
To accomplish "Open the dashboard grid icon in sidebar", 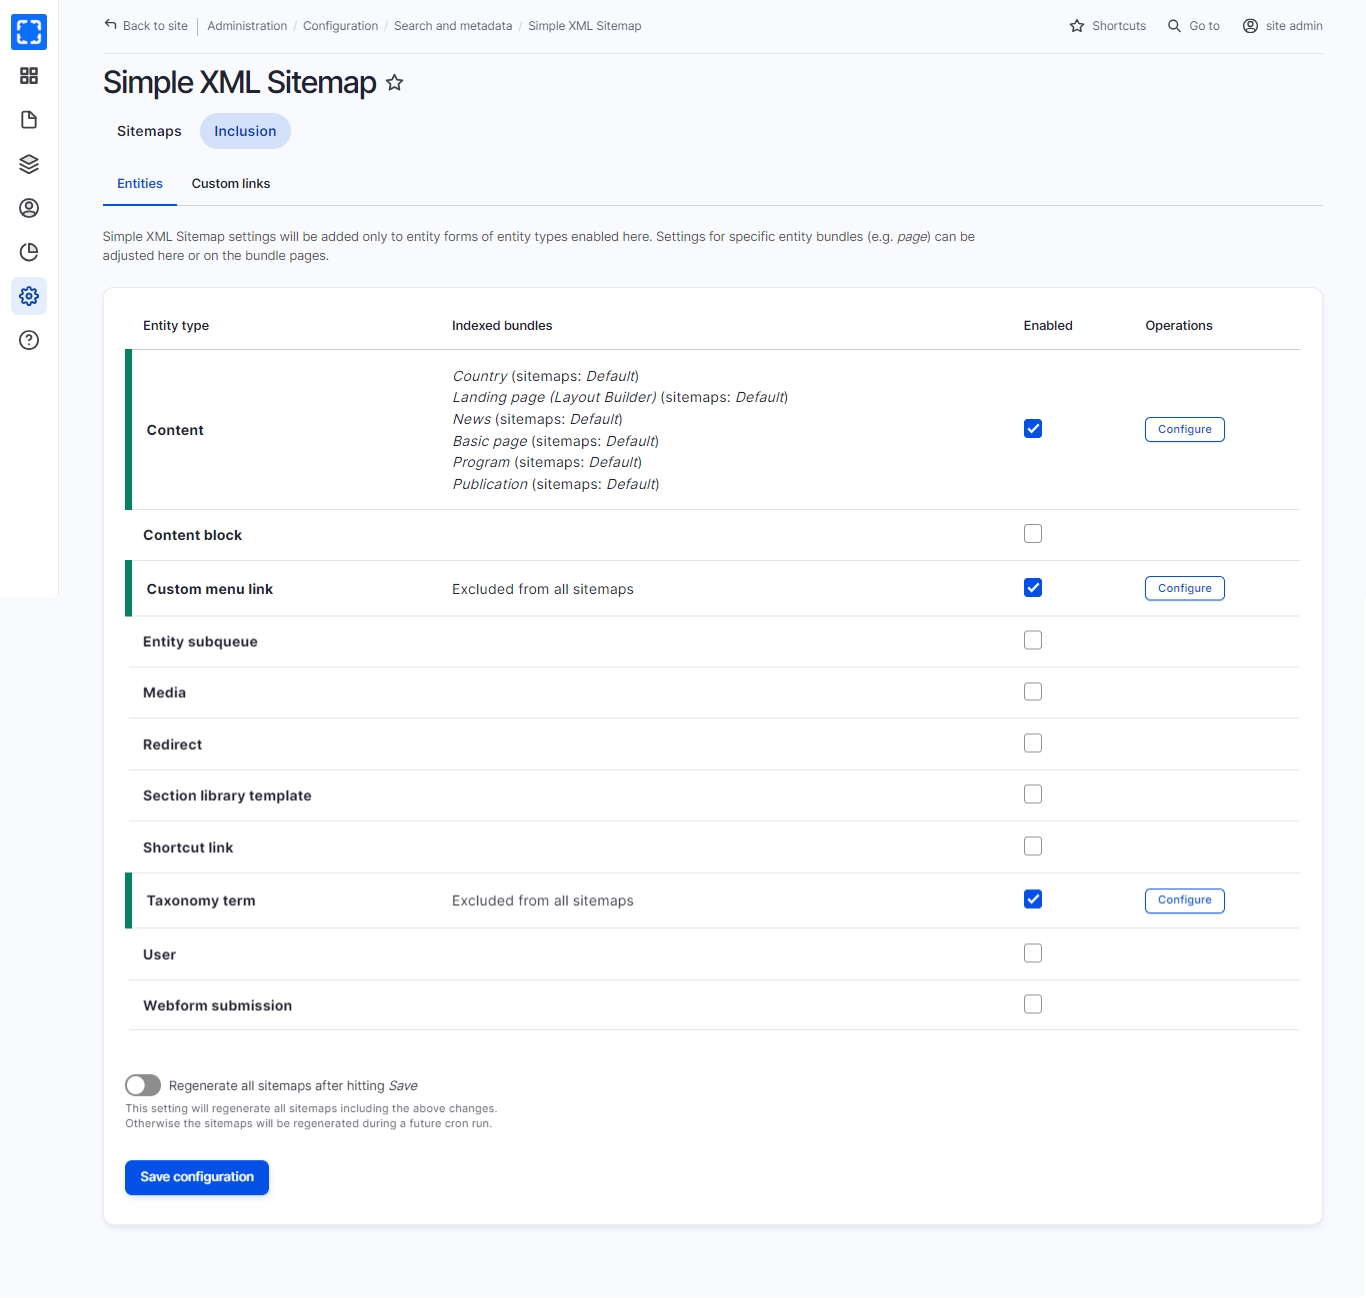I will (29, 76).
